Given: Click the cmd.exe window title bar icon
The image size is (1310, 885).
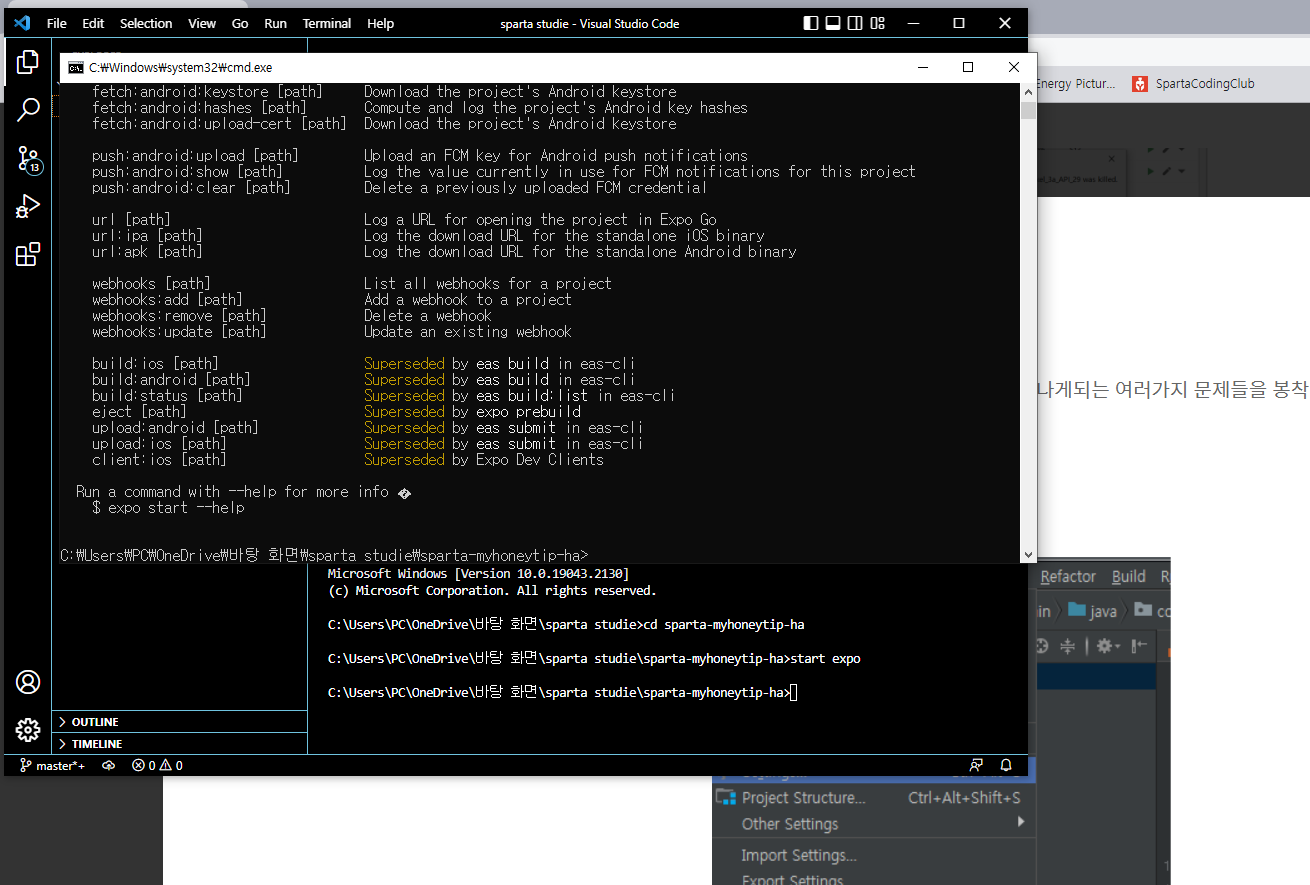Looking at the screenshot, I should (x=76, y=67).
